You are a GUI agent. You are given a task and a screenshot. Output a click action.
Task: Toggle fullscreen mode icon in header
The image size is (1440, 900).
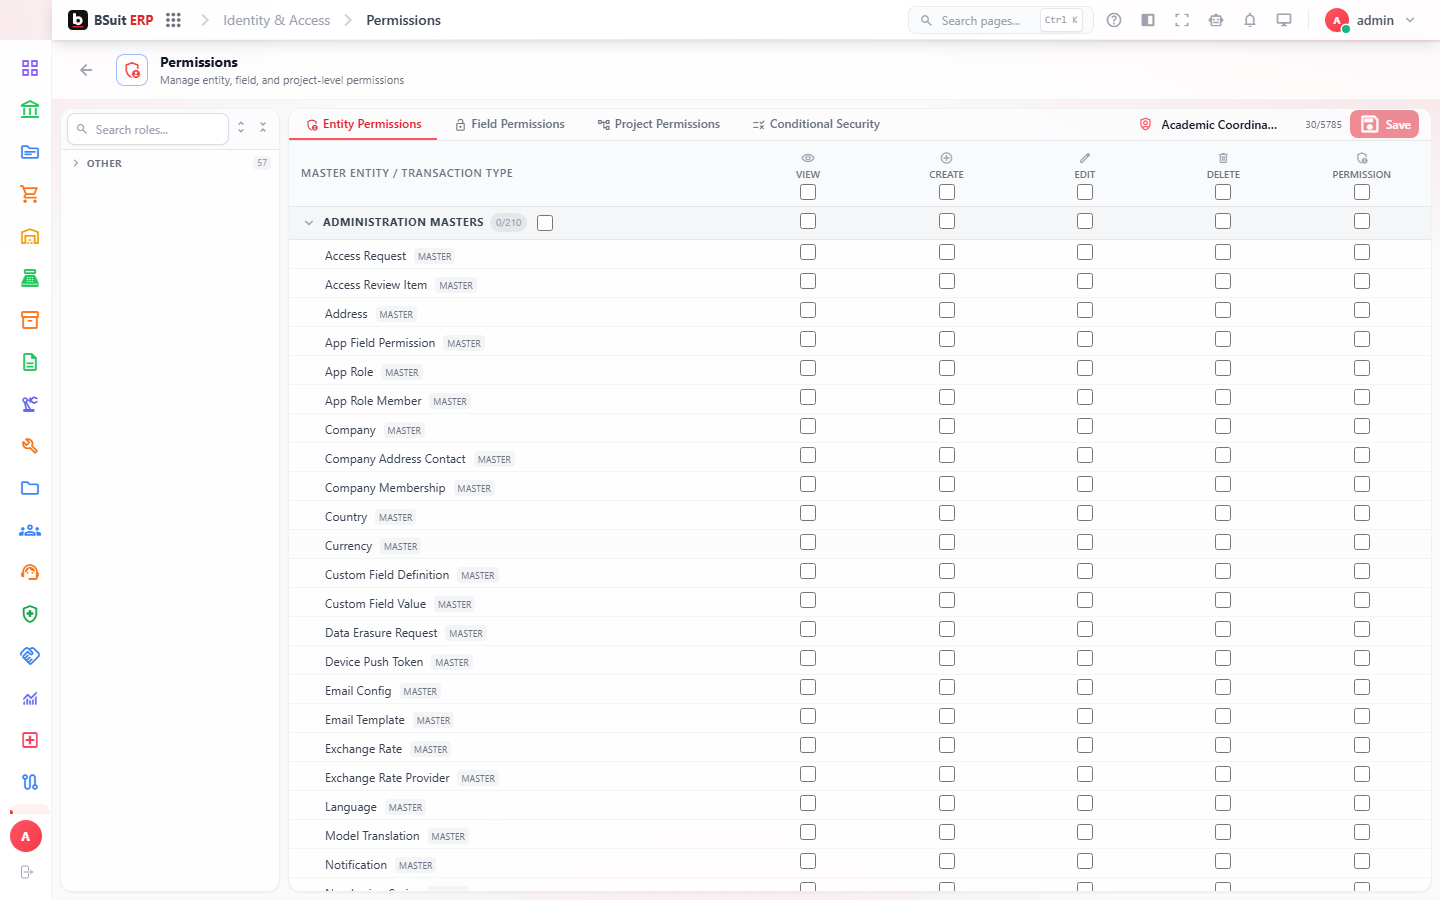coord(1182,20)
